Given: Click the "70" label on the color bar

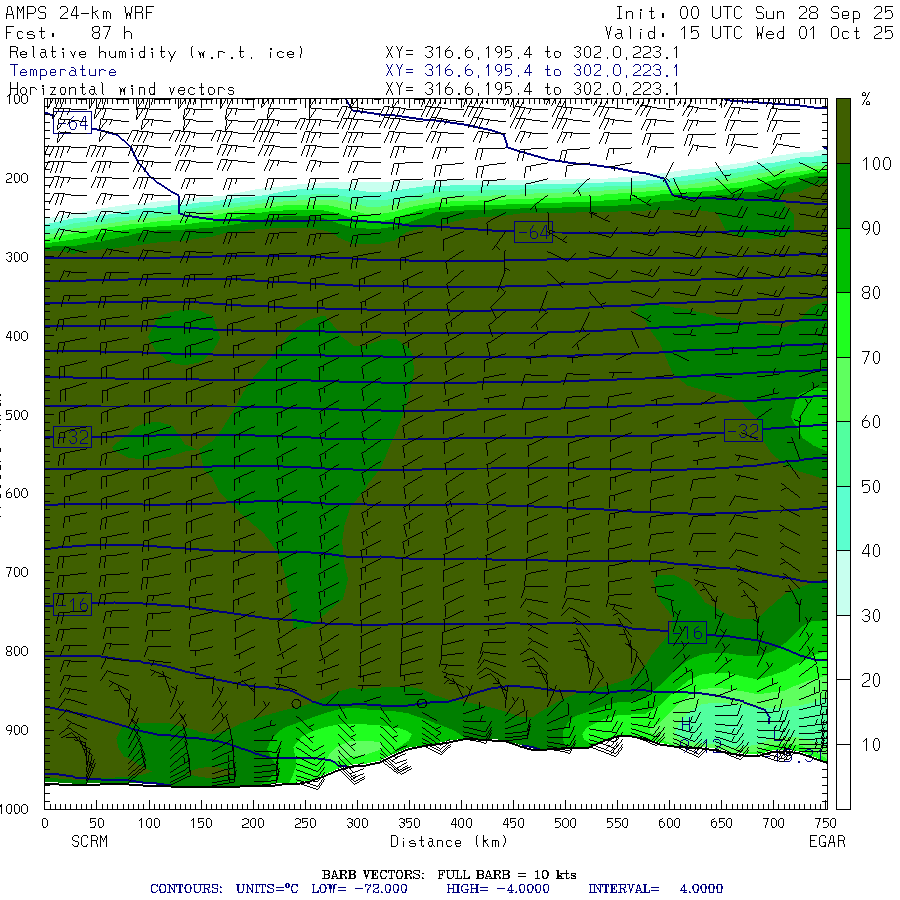Looking at the screenshot, I should tap(871, 358).
